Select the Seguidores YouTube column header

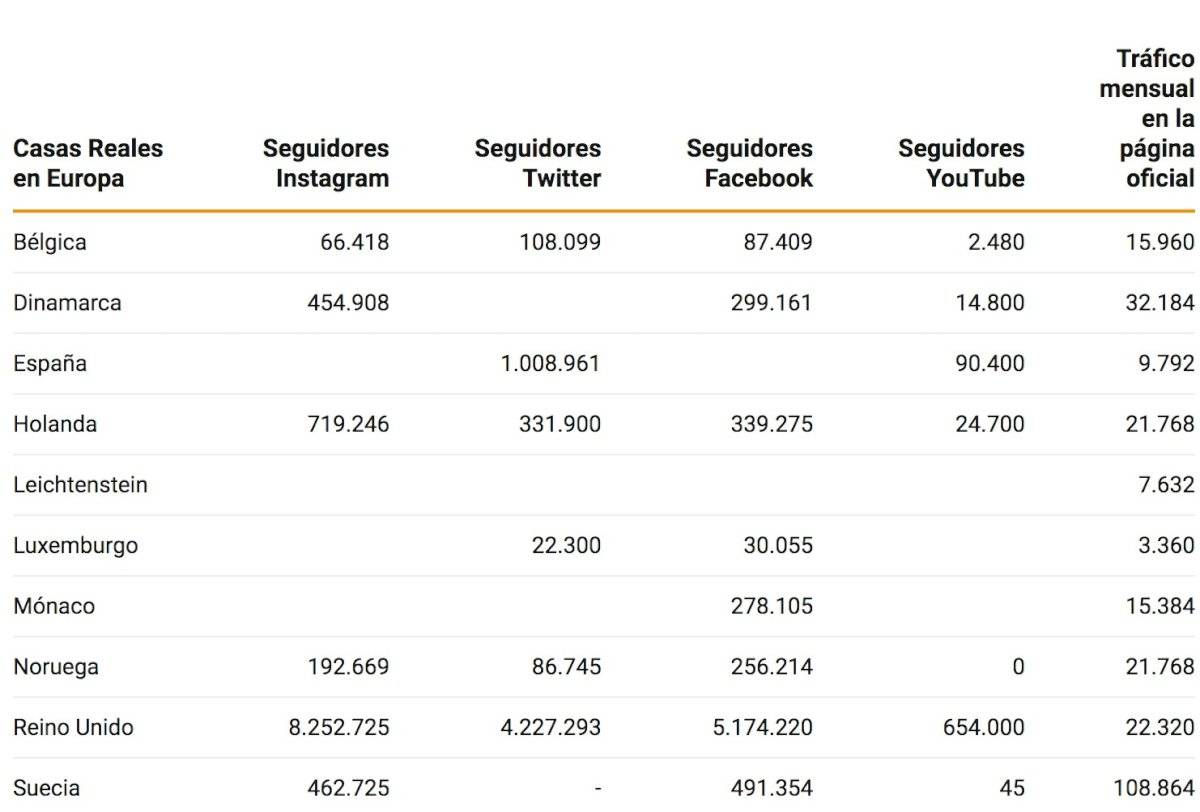[962, 163]
